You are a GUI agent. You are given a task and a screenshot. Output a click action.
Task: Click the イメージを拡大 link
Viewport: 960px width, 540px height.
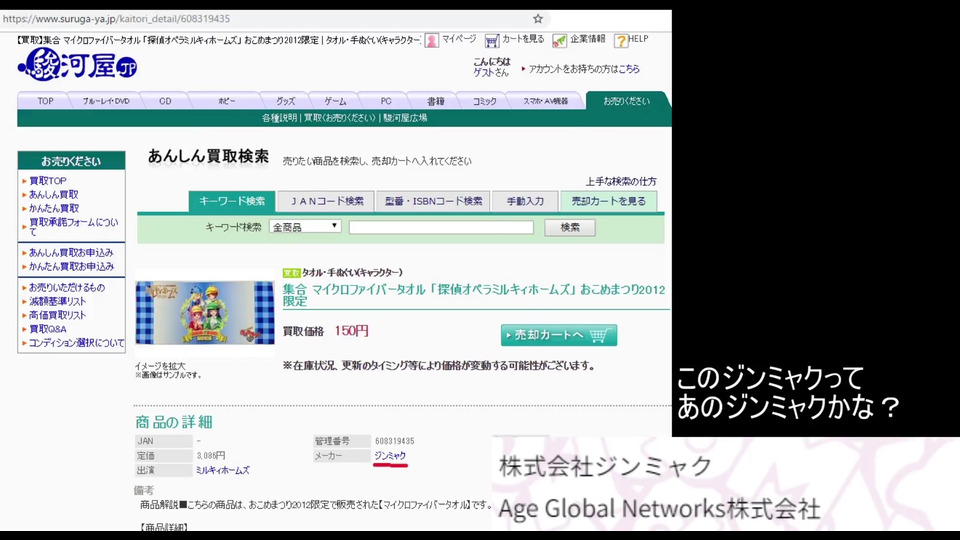click(x=160, y=366)
